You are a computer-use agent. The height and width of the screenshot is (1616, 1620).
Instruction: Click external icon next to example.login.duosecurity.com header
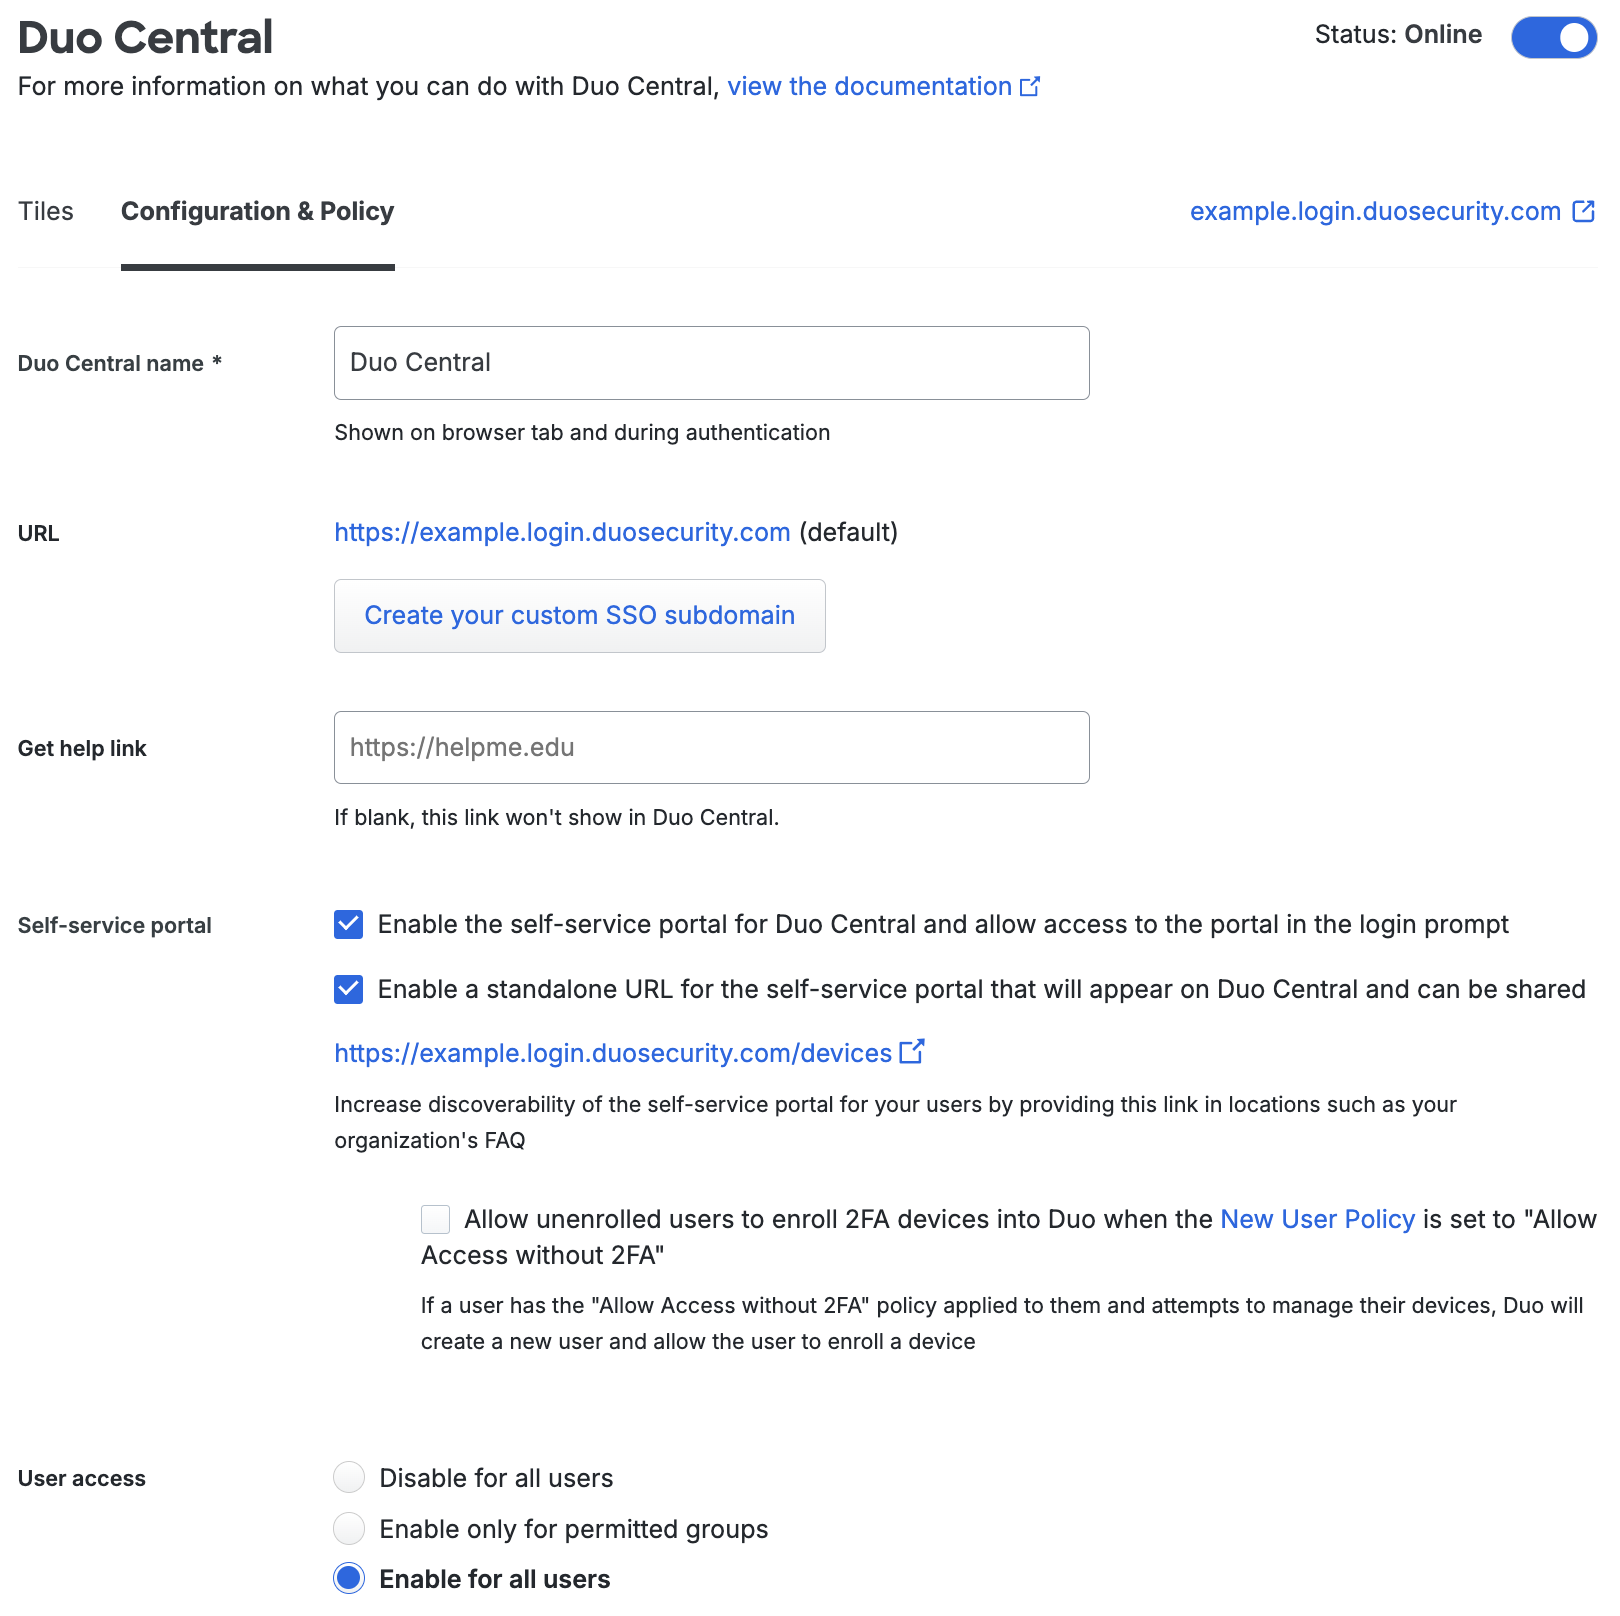click(1583, 211)
